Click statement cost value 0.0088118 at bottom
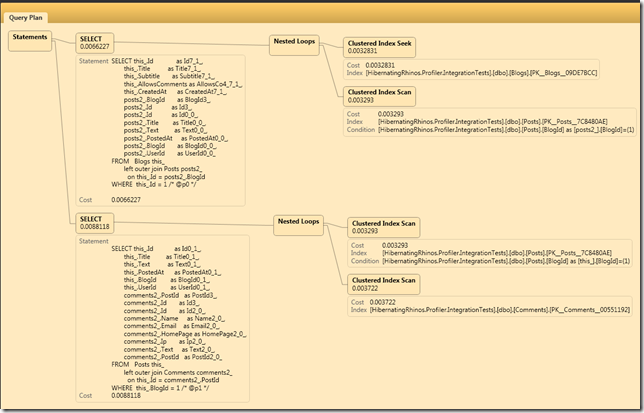644x413 pixels. (126, 396)
